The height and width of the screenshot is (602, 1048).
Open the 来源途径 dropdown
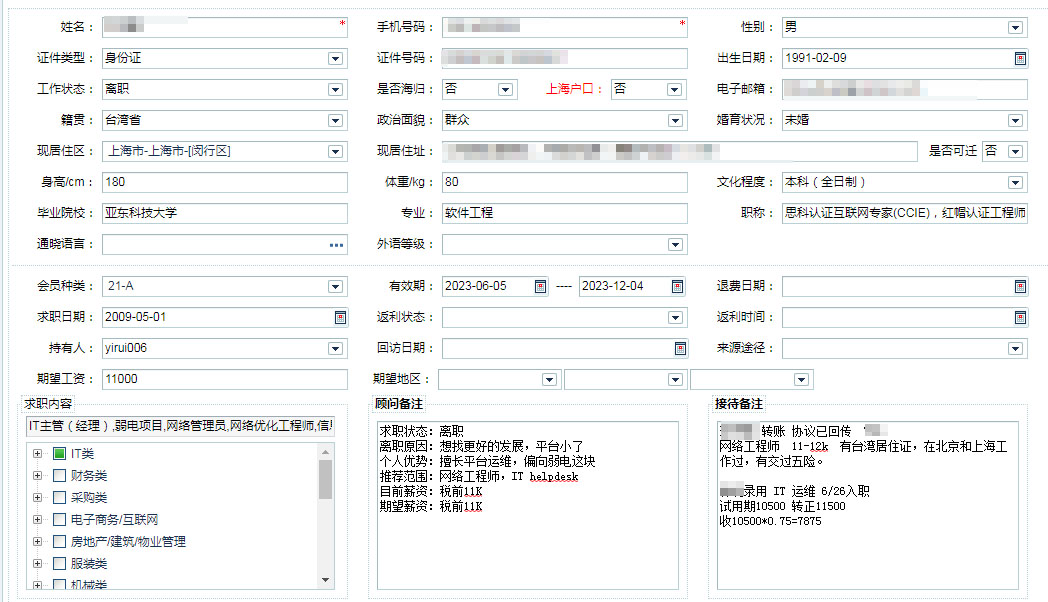tap(1015, 348)
